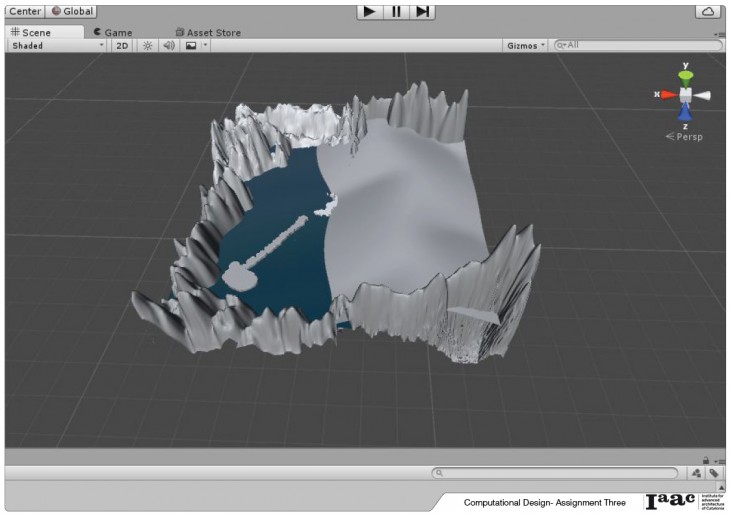Toggle 2D view mode
730x516 pixels.
click(x=122, y=45)
